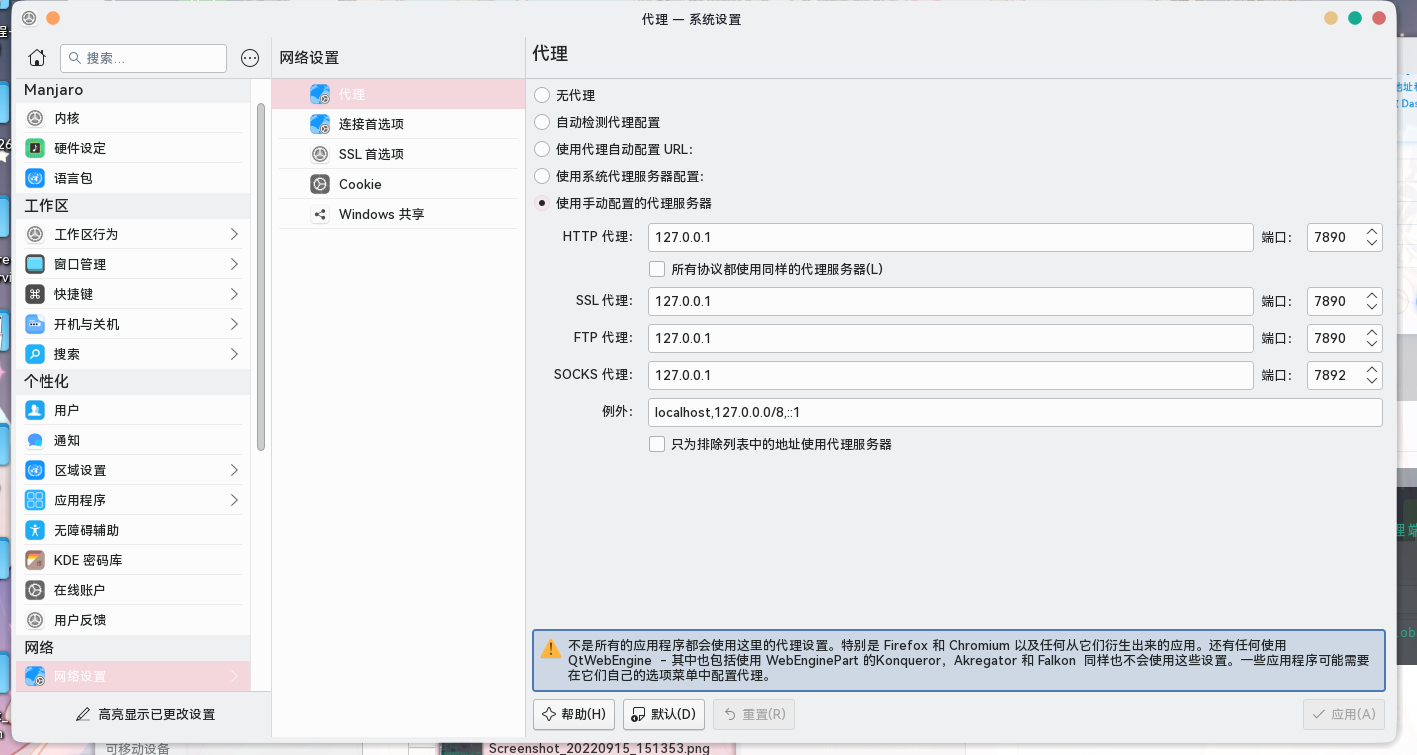Open SSL 首选项 module

point(399,154)
